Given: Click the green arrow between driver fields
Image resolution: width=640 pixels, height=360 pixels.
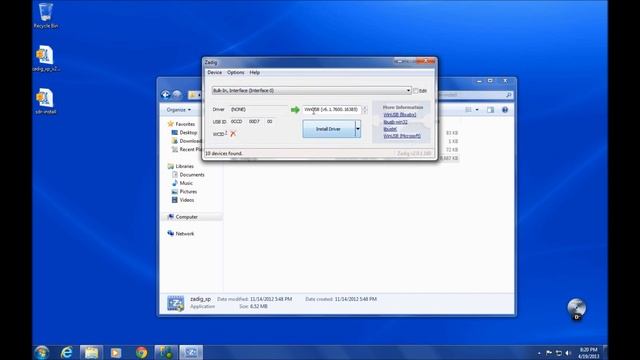Looking at the screenshot, I should [295, 109].
